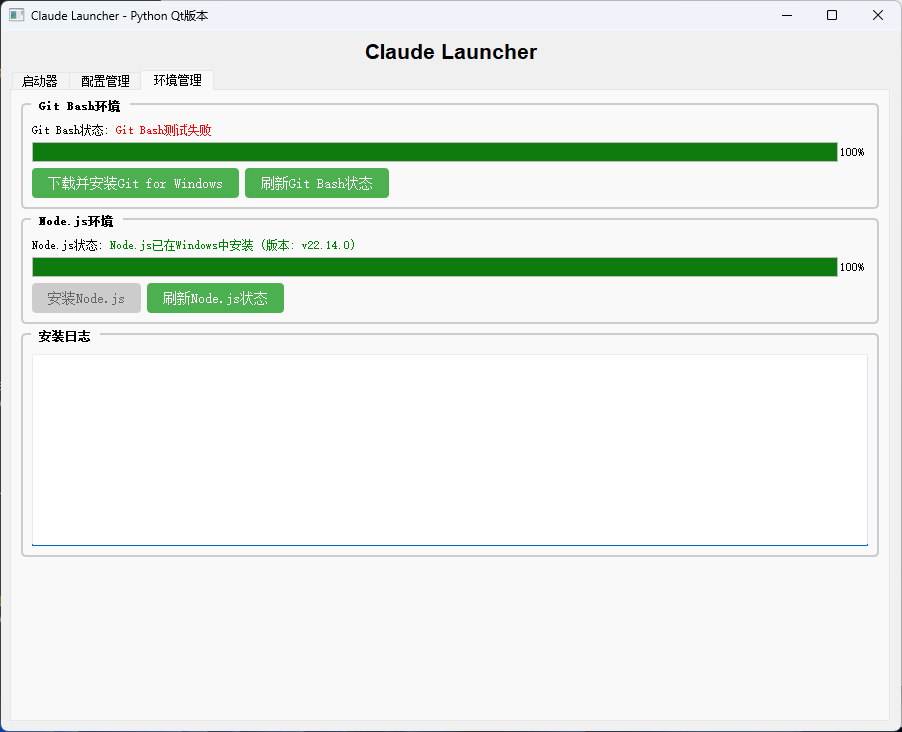902x732 pixels.
Task: Click the 安装日志 group title
Action: click(64, 336)
